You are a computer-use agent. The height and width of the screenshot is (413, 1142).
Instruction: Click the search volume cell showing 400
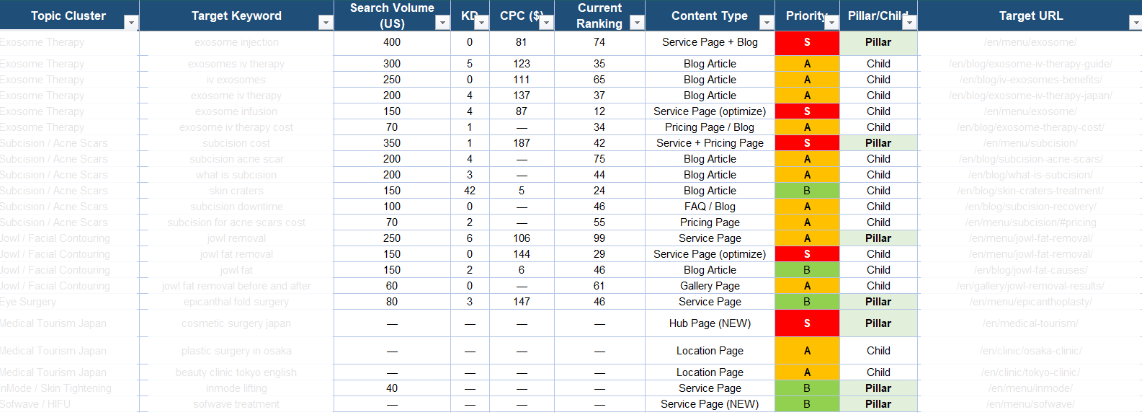392,43
